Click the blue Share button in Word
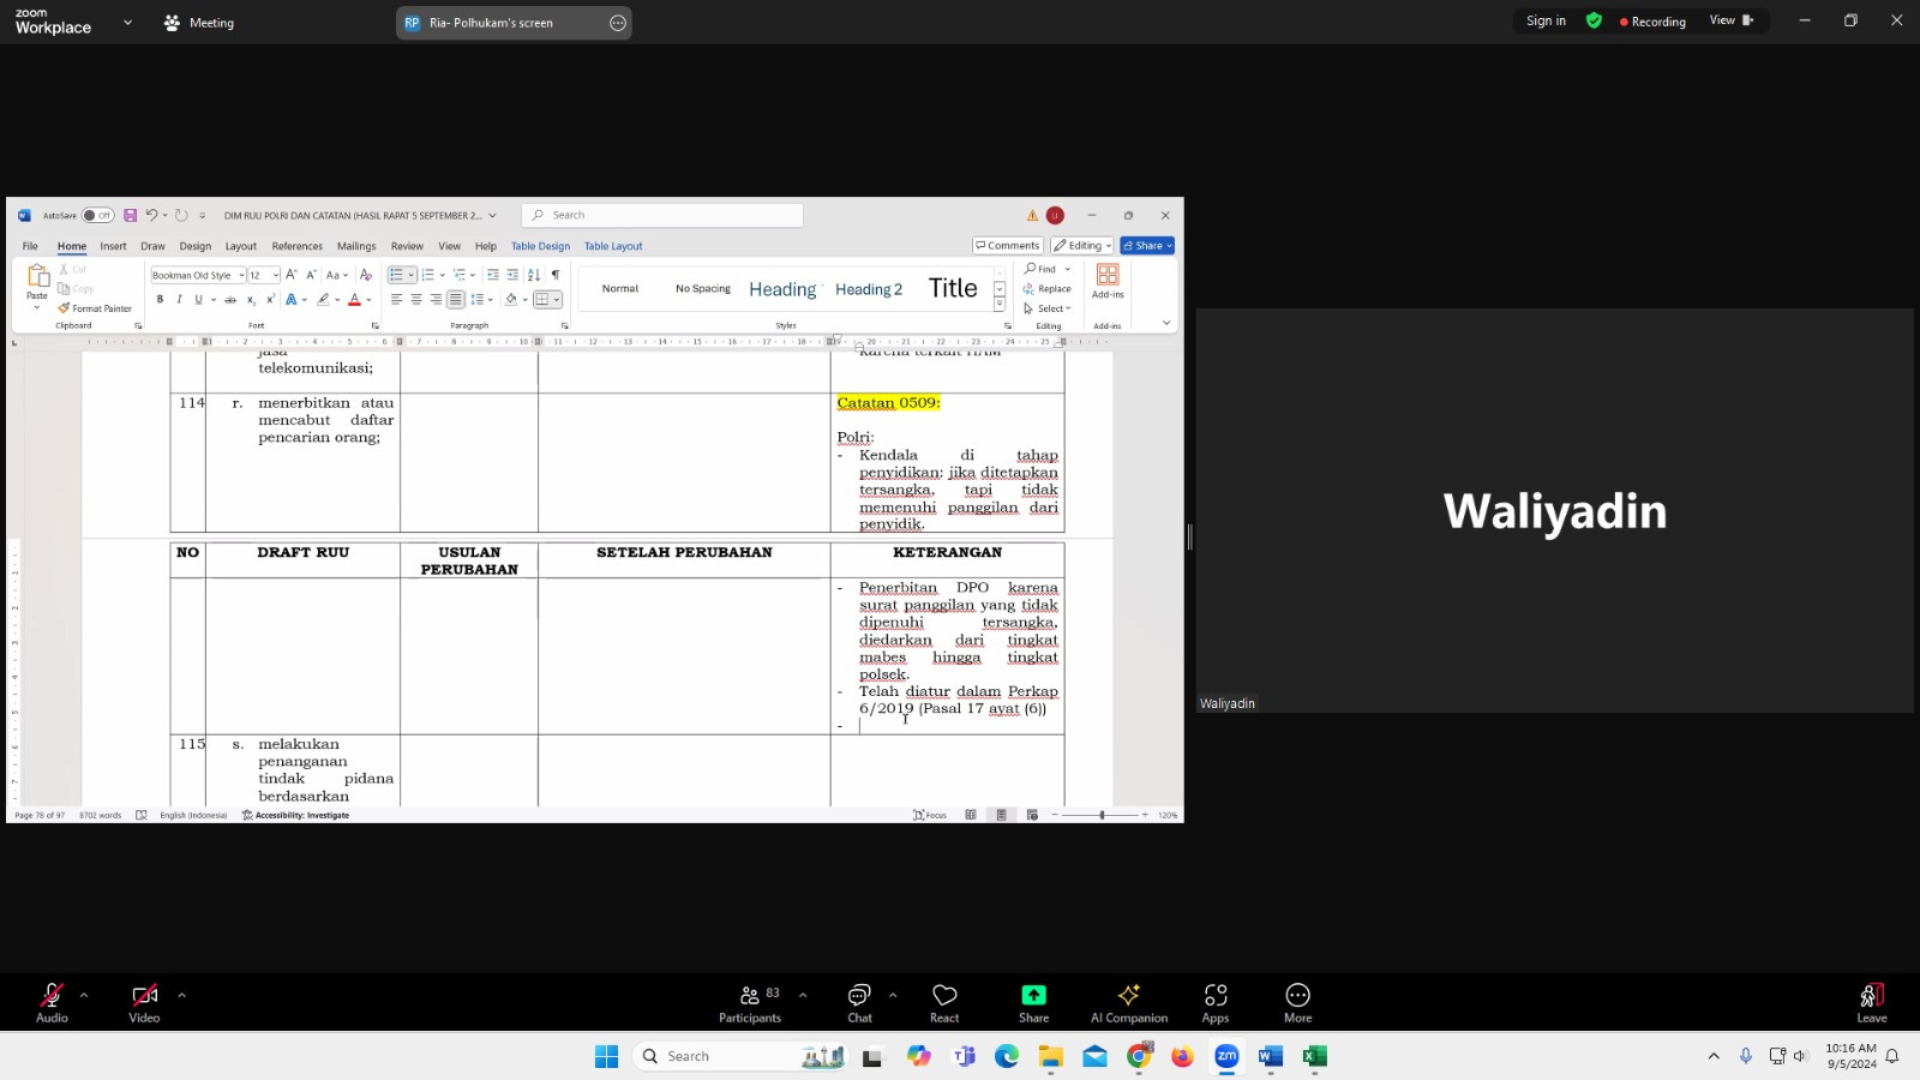The image size is (1920, 1080). click(x=1147, y=245)
